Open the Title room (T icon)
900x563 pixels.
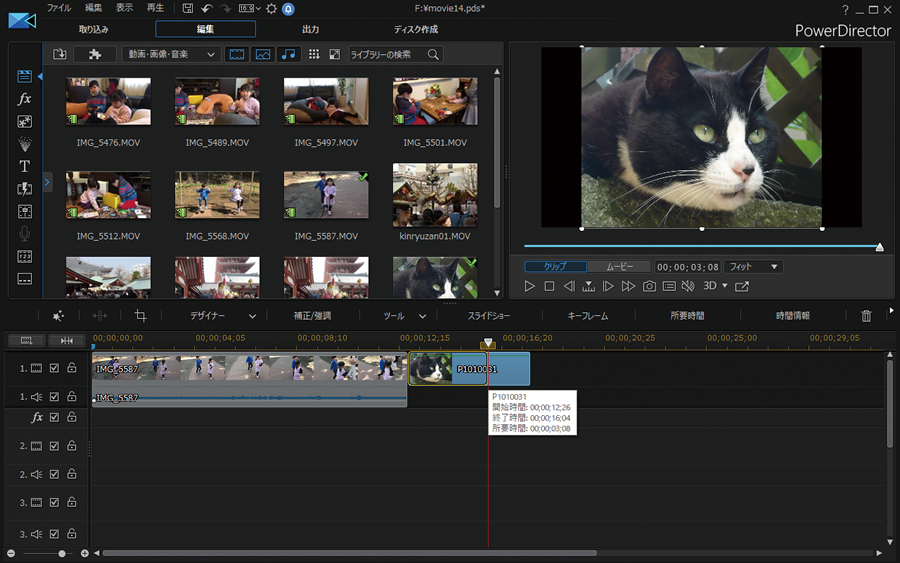pyautogui.click(x=25, y=166)
